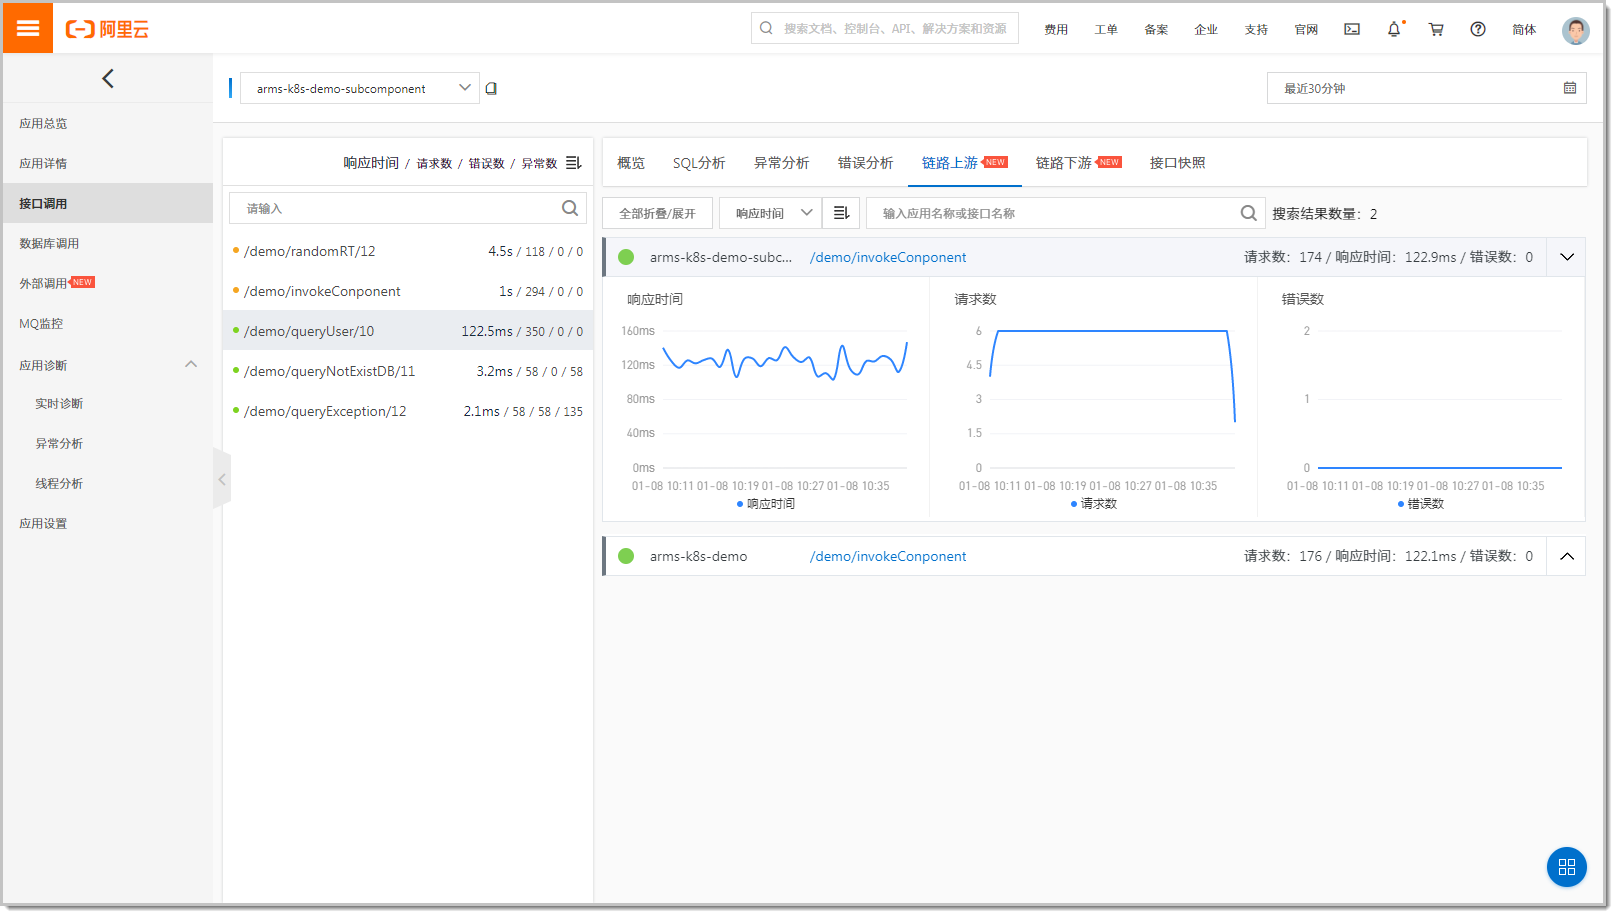Open 备案 in the top navigation
Screen dimensions: 1616x916
1156,29
